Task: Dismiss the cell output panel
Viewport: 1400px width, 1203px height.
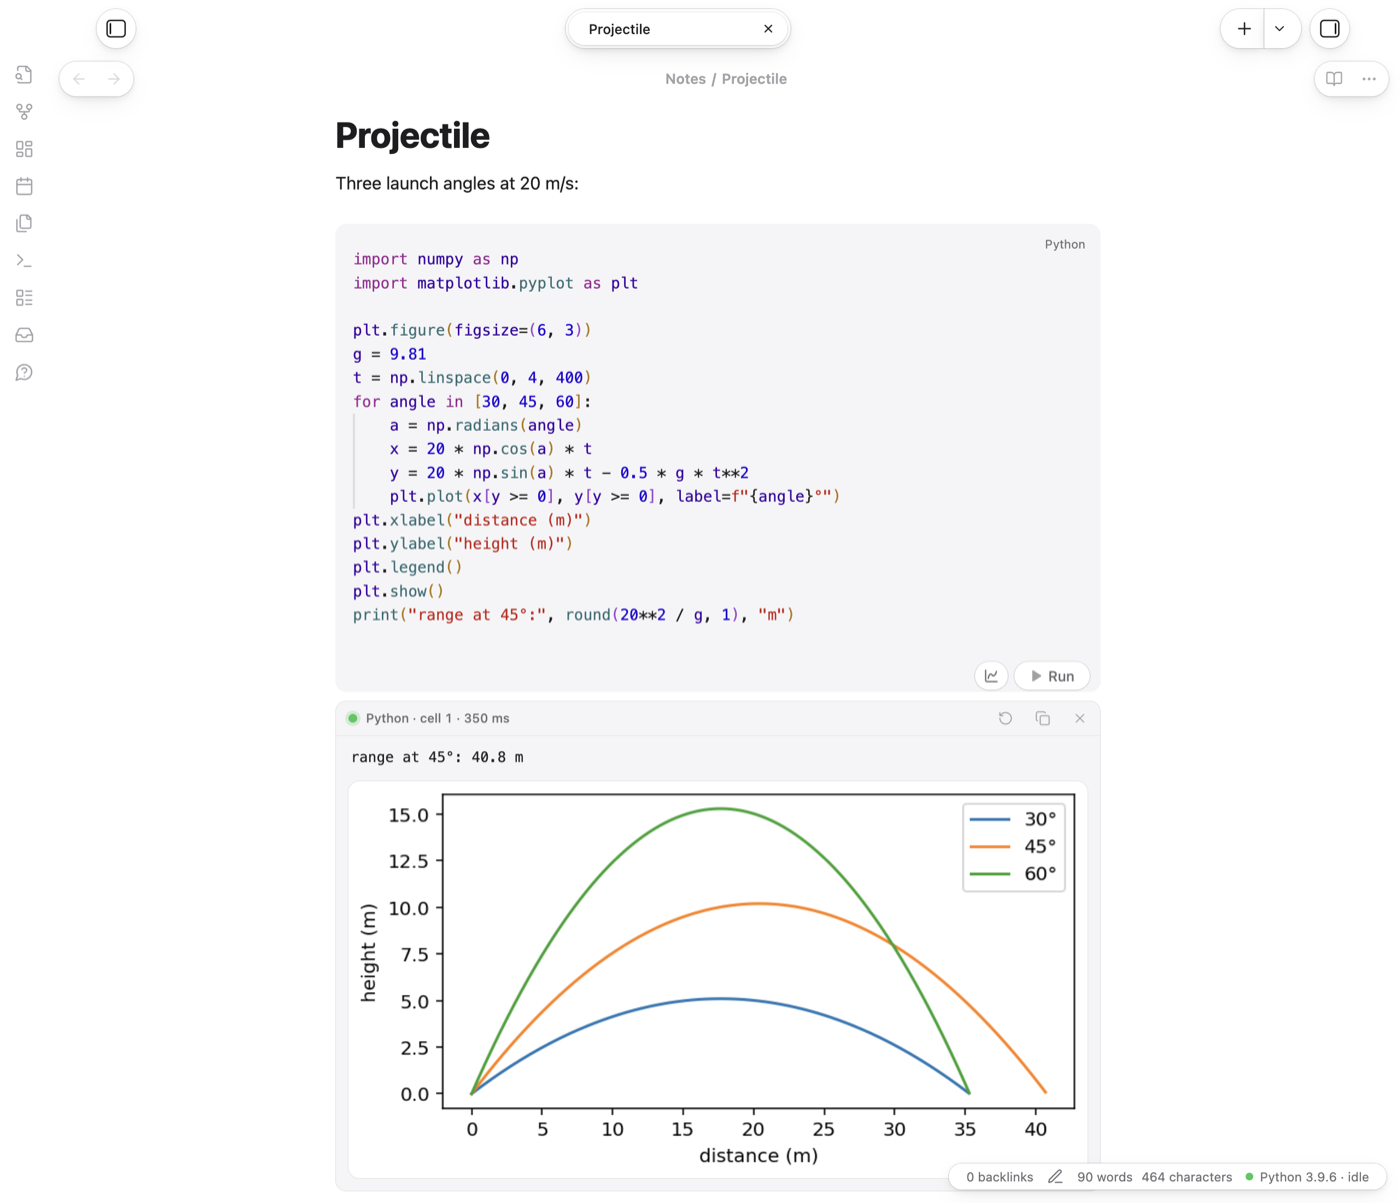Action: [x=1080, y=718]
